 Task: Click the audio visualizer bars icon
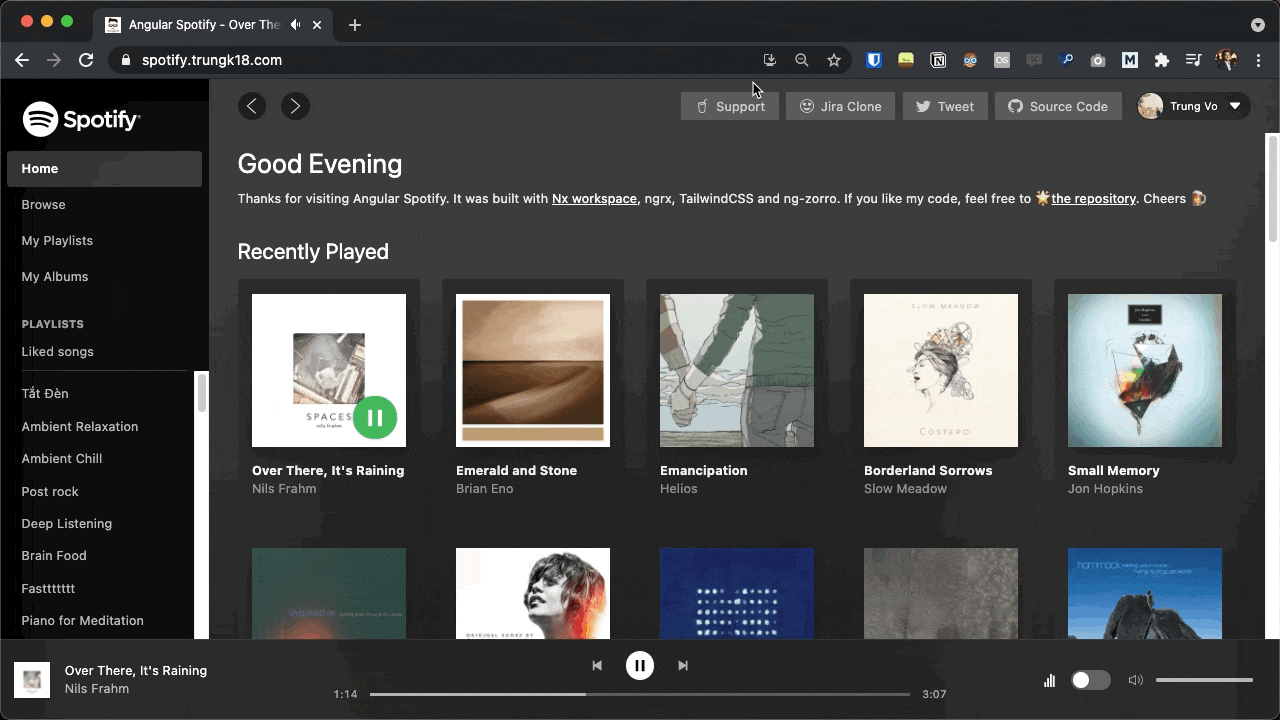[x=1049, y=680]
